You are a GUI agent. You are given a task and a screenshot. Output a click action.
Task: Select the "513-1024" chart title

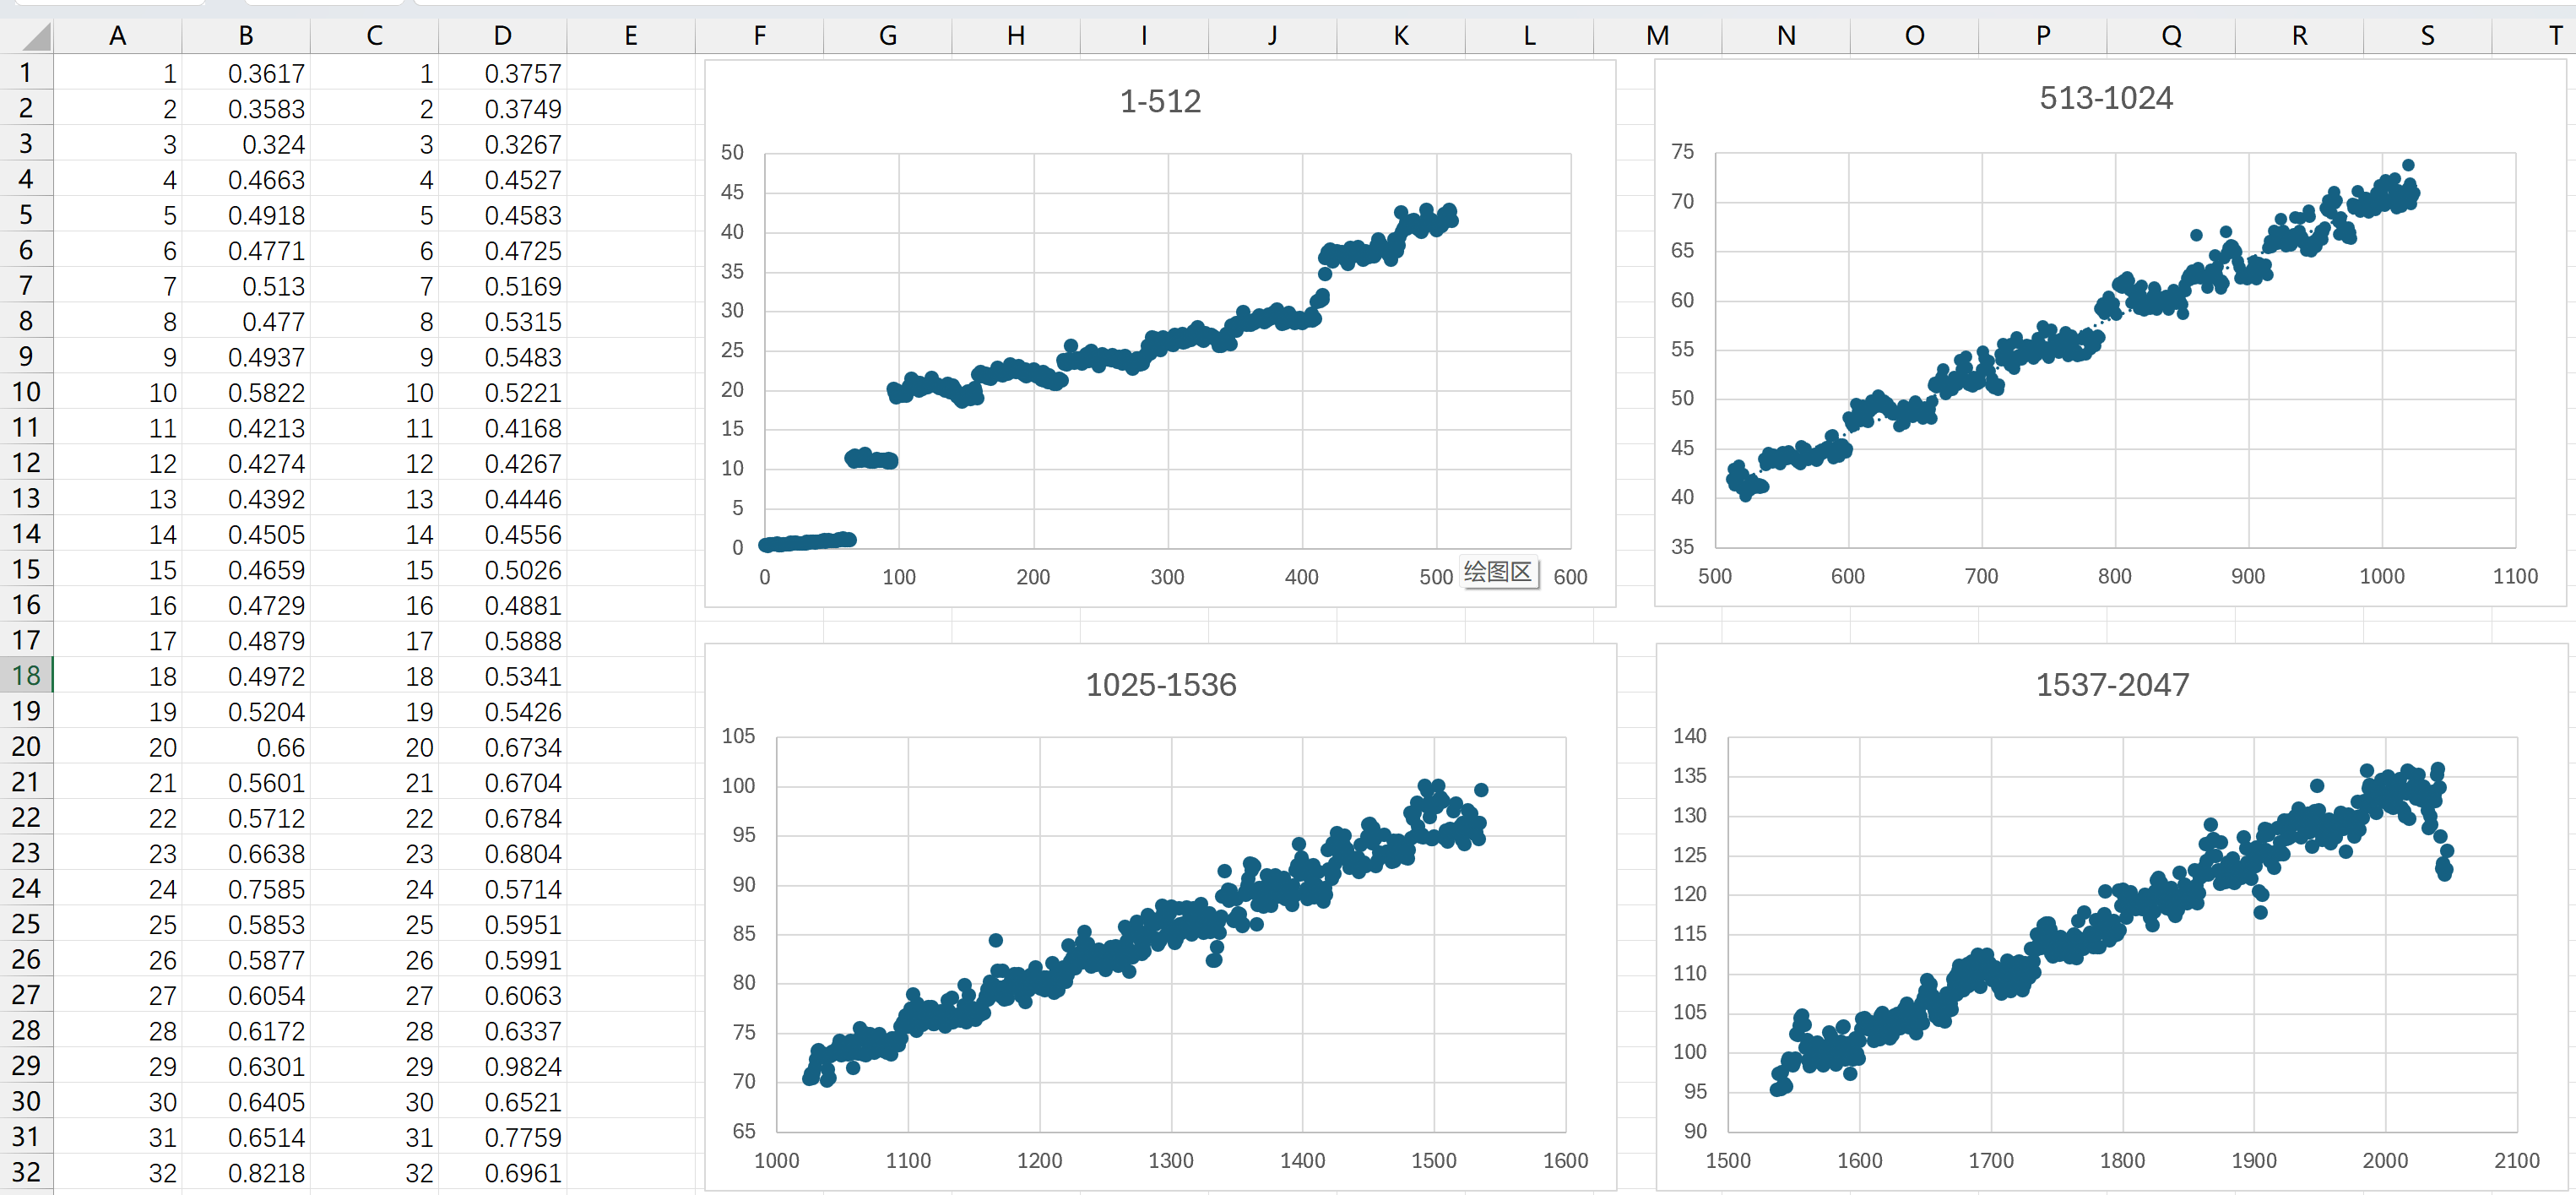(2106, 98)
